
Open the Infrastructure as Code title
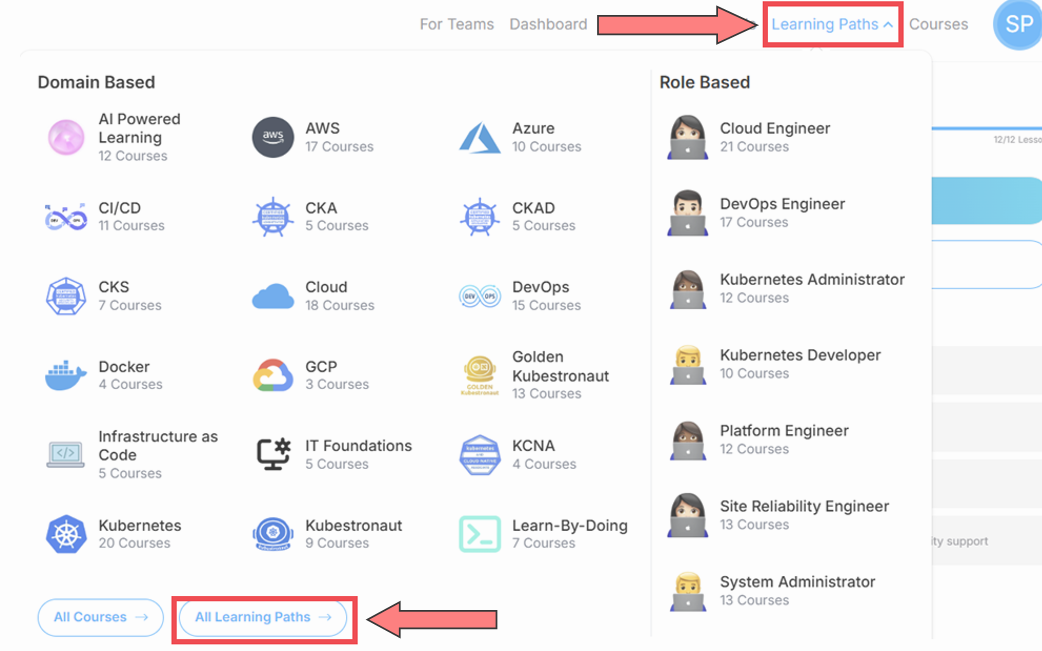point(158,446)
